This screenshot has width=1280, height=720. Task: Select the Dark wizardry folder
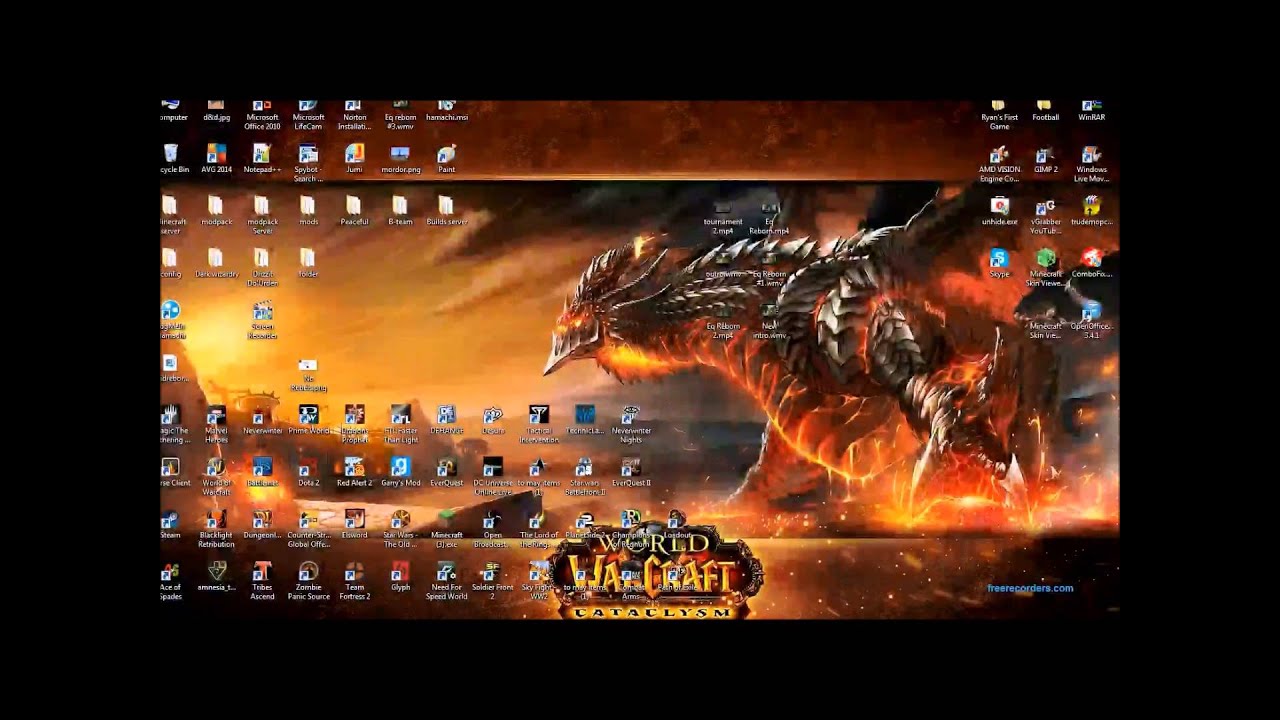(216, 263)
